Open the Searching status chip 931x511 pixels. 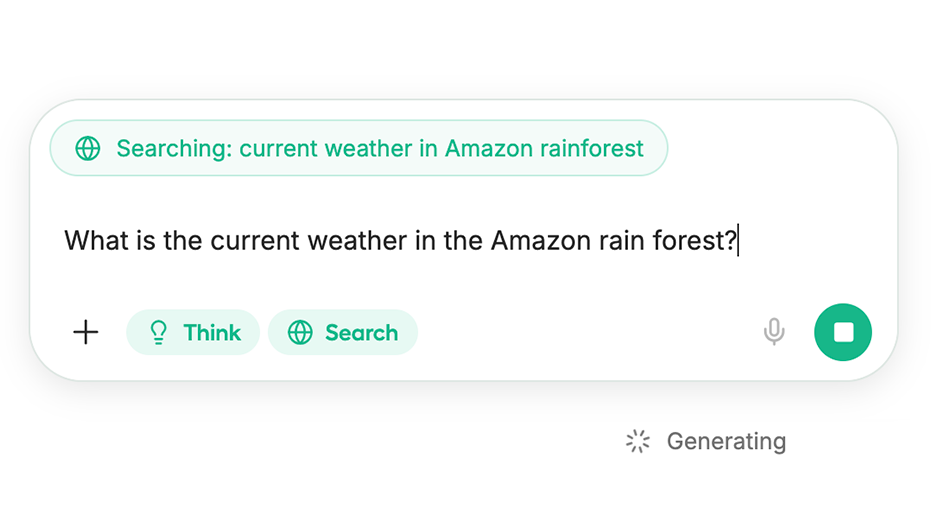tap(359, 149)
